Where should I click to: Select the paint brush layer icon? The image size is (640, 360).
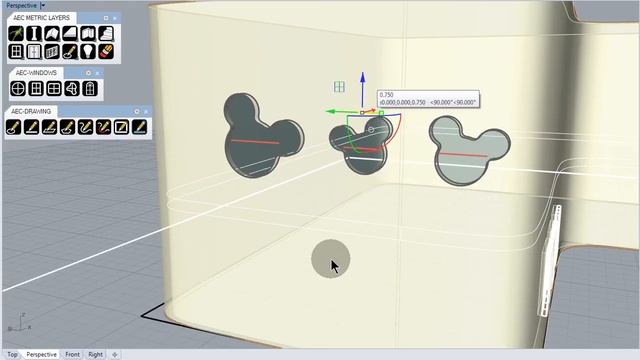coord(106,52)
